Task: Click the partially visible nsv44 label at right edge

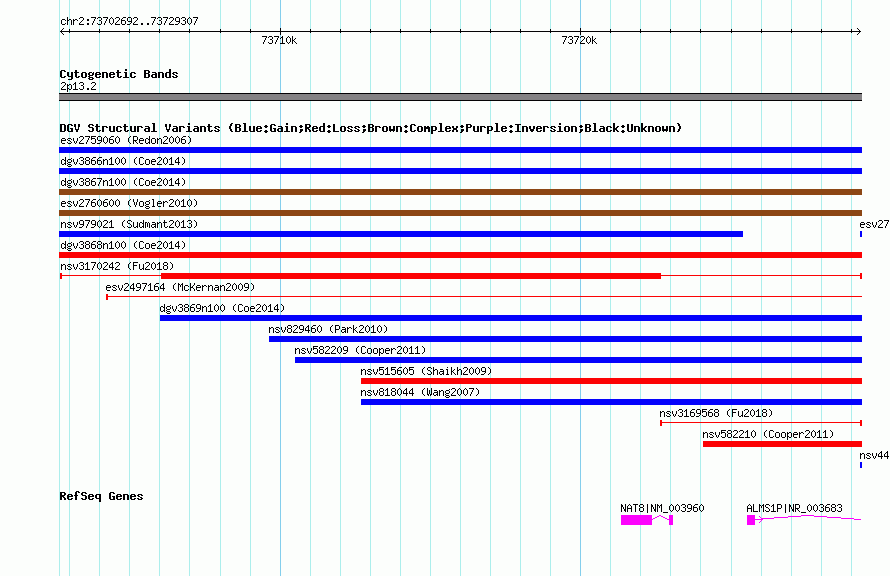Action: point(874,455)
